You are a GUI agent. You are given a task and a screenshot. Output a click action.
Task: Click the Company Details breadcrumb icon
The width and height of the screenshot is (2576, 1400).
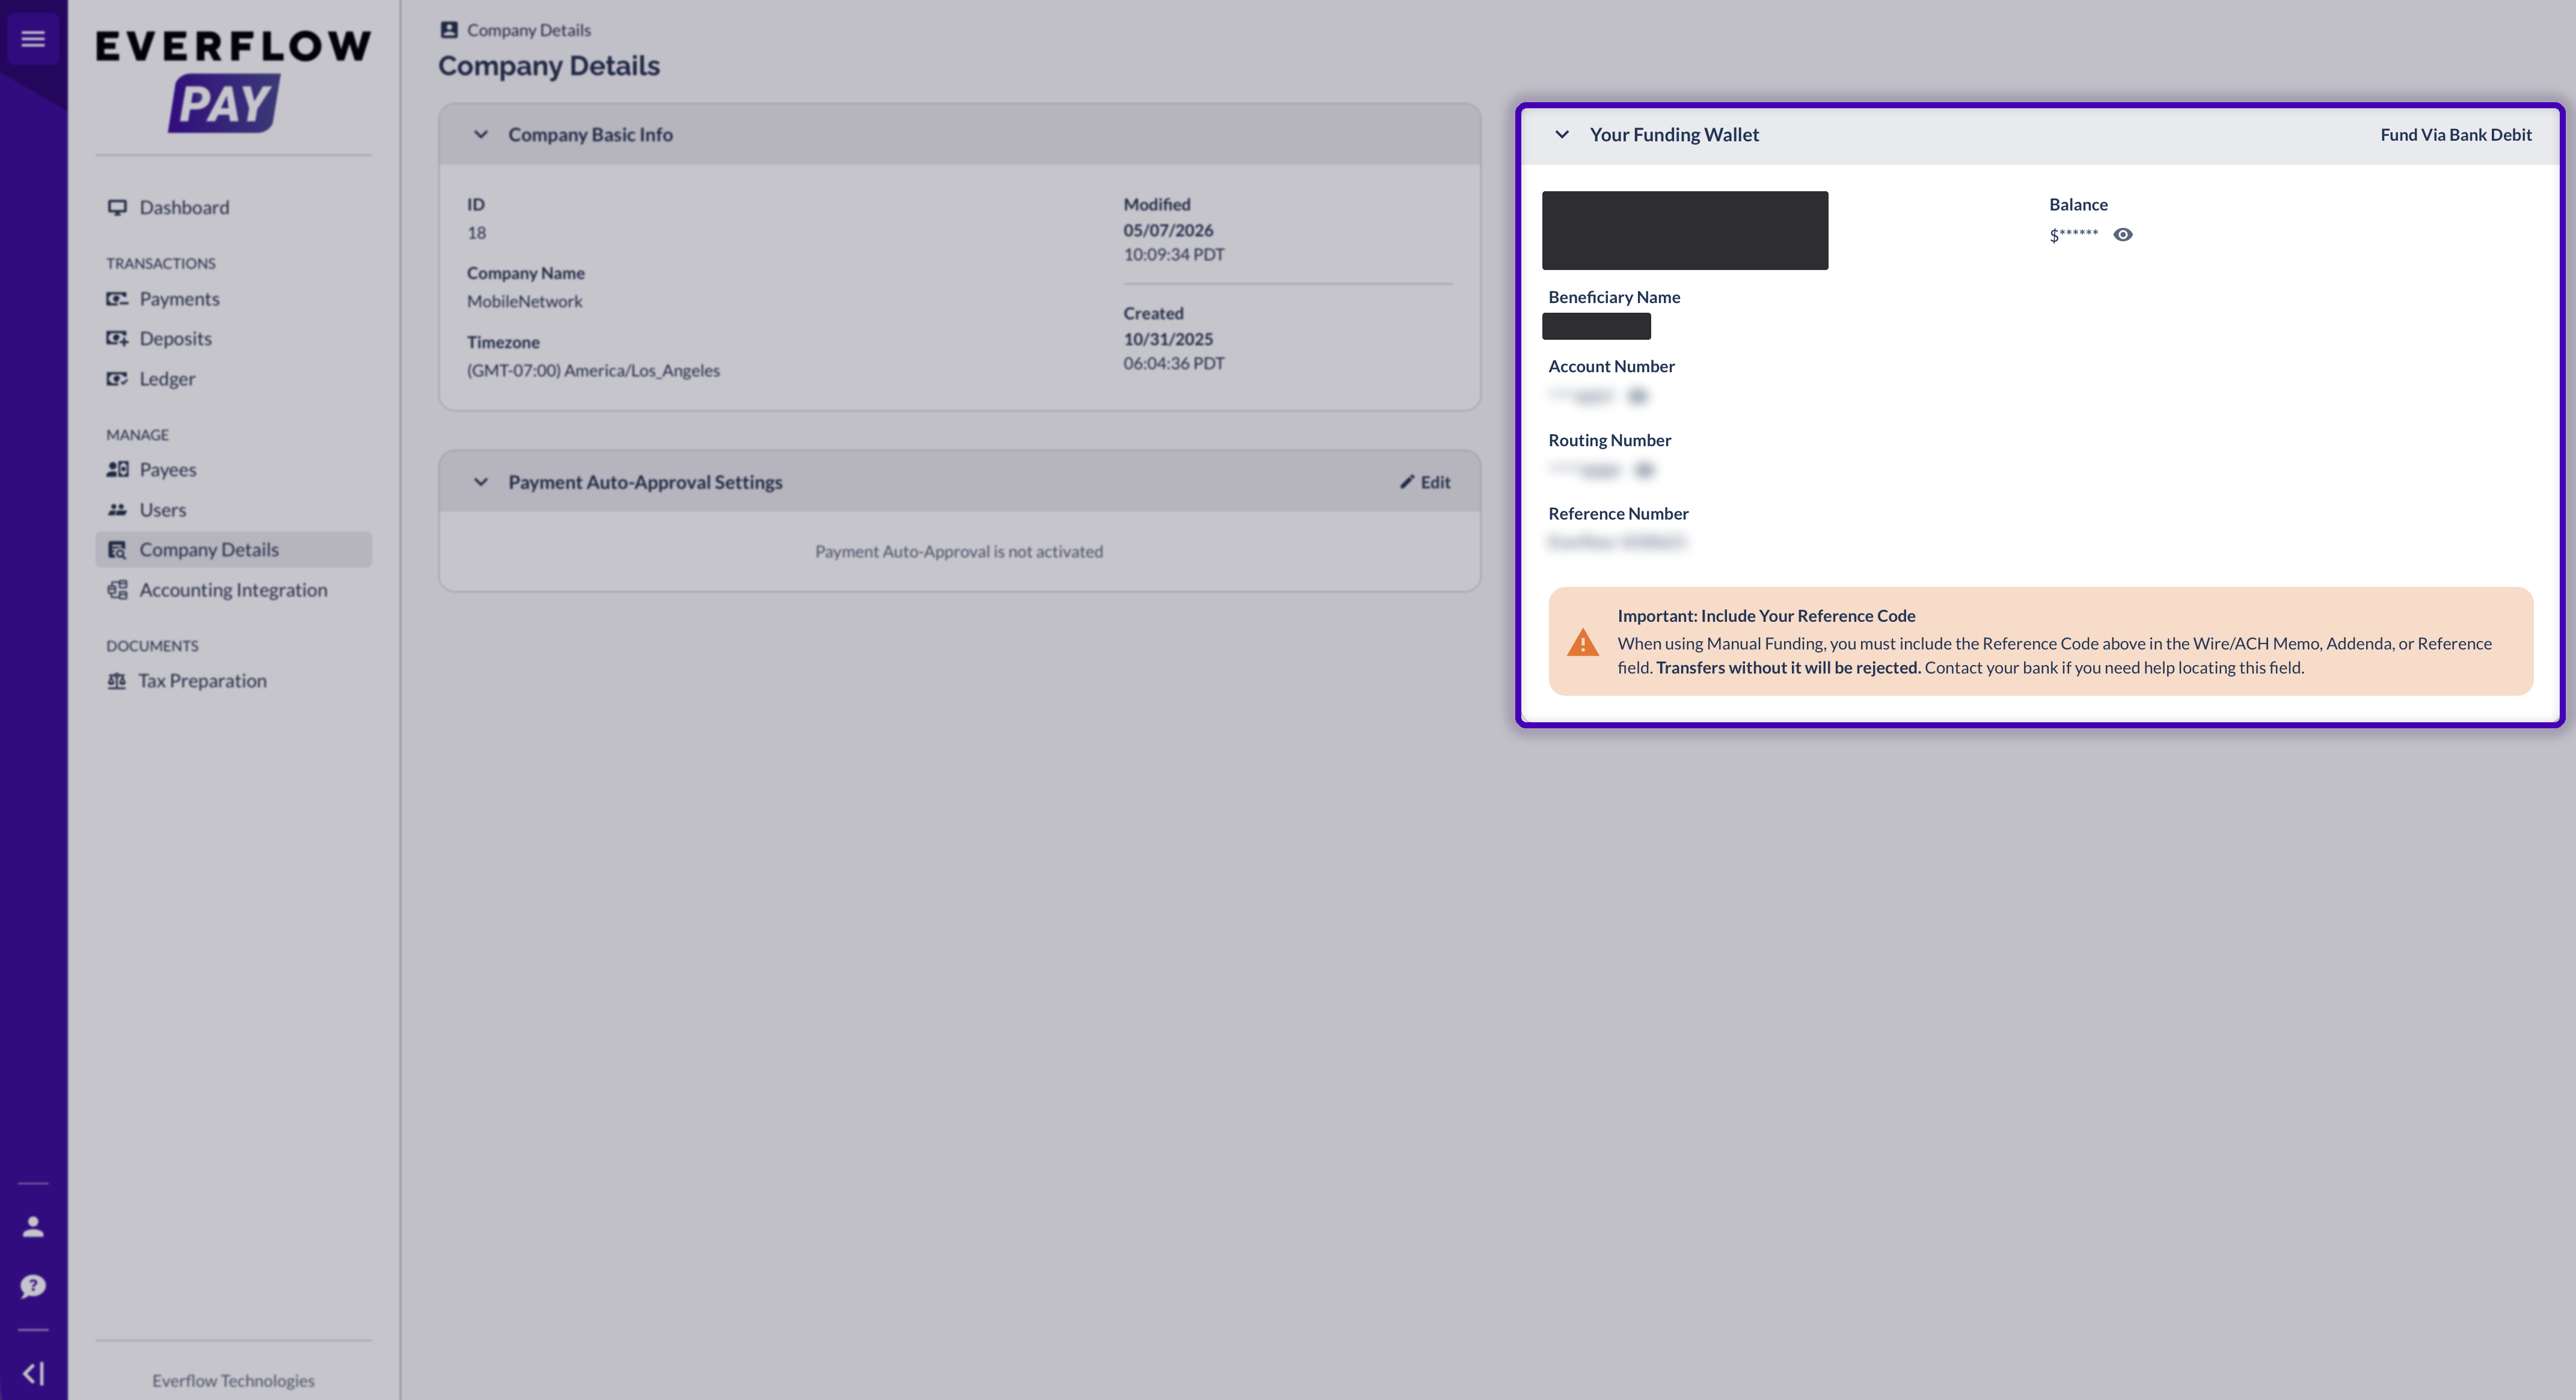(x=449, y=30)
